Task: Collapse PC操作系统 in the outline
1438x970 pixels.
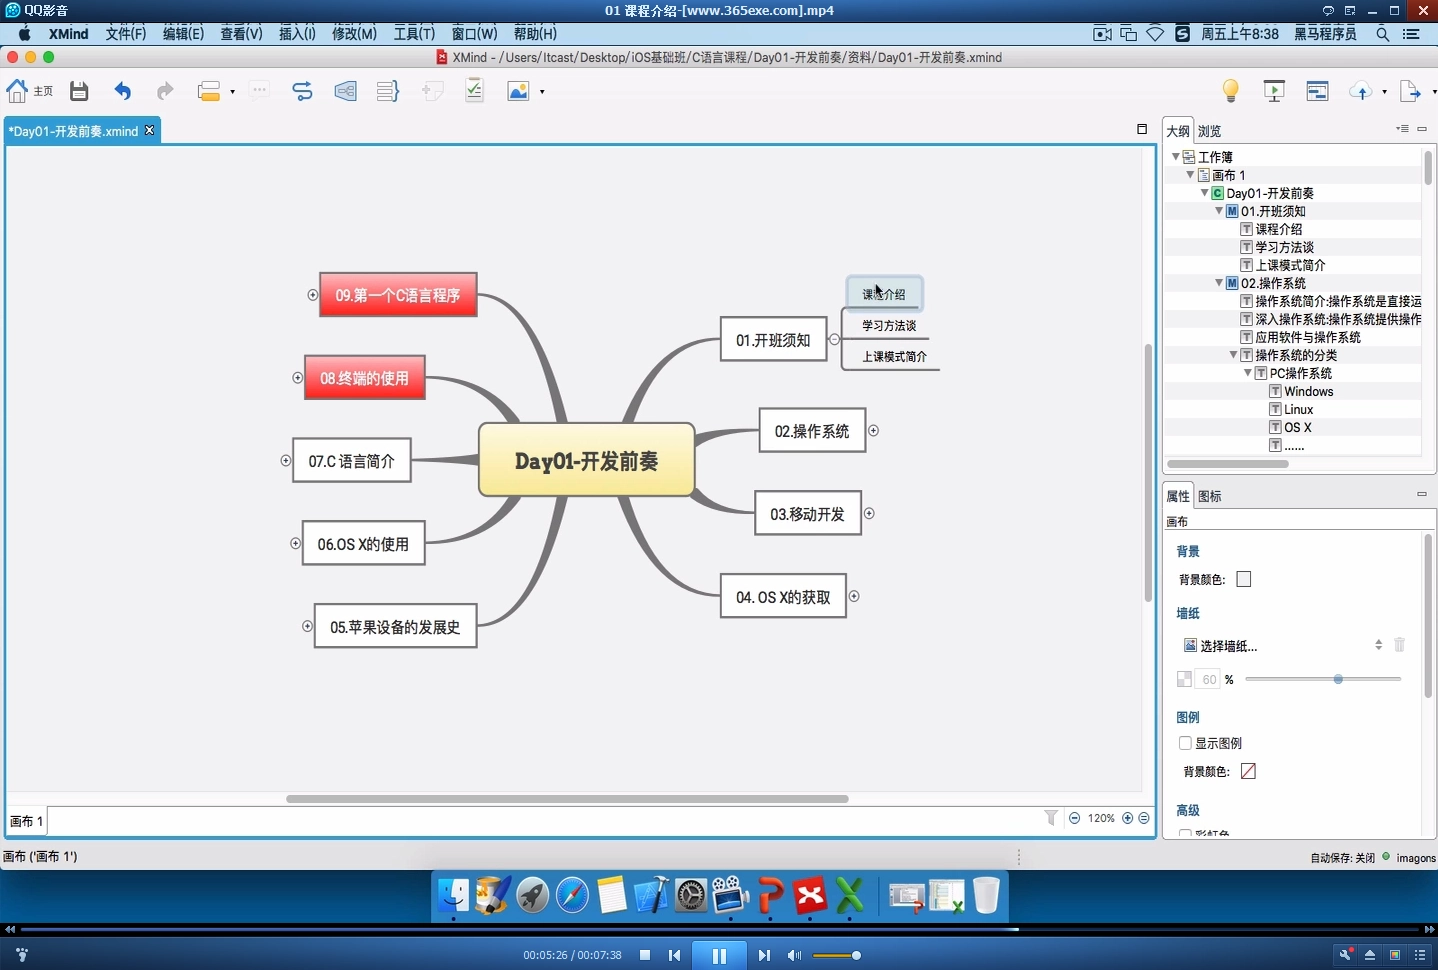Action: [x=1248, y=373]
